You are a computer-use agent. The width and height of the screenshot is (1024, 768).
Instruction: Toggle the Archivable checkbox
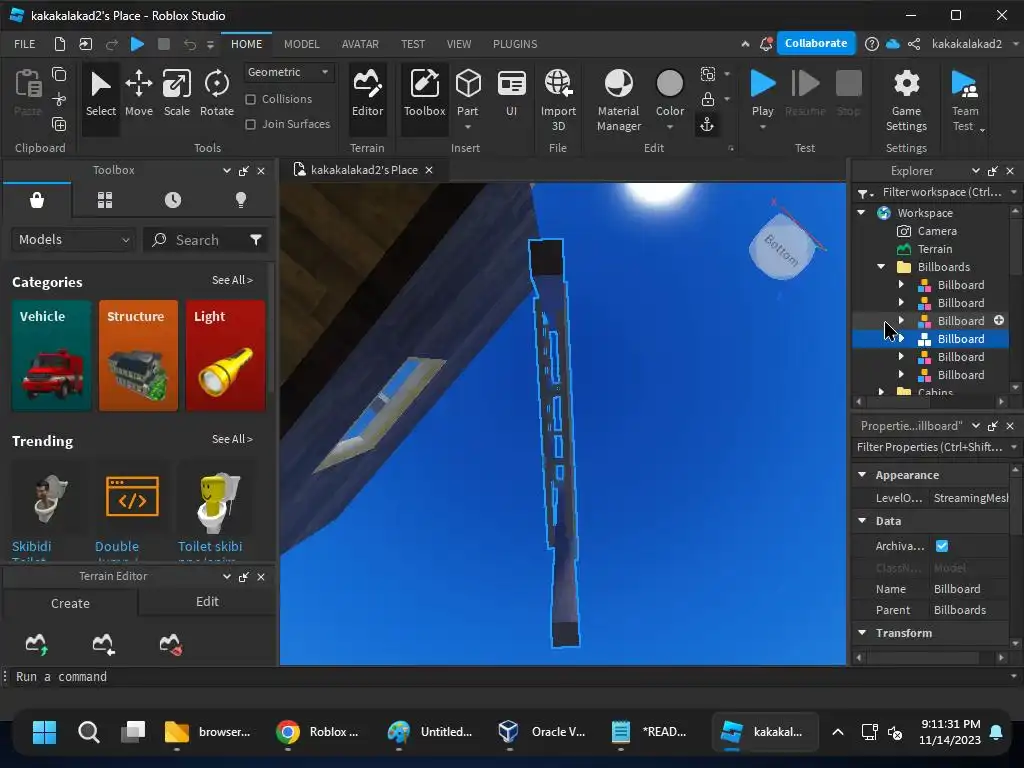(942, 546)
